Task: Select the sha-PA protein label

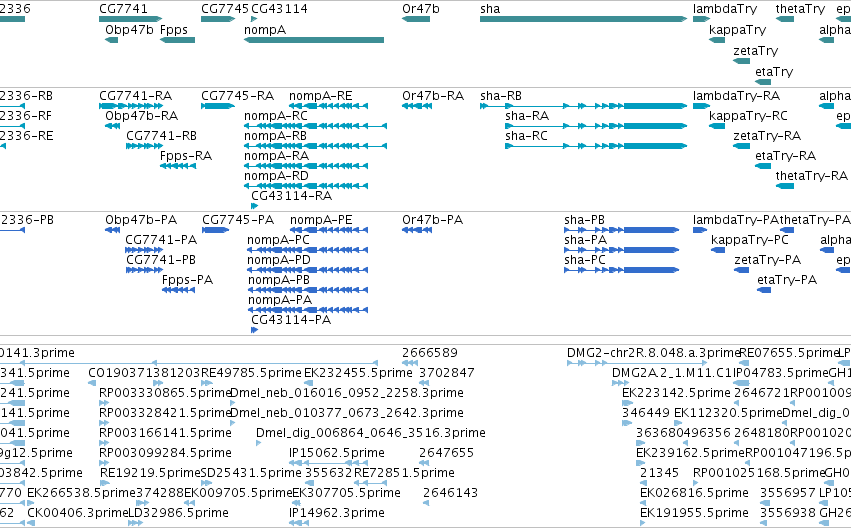Action: tap(585, 240)
